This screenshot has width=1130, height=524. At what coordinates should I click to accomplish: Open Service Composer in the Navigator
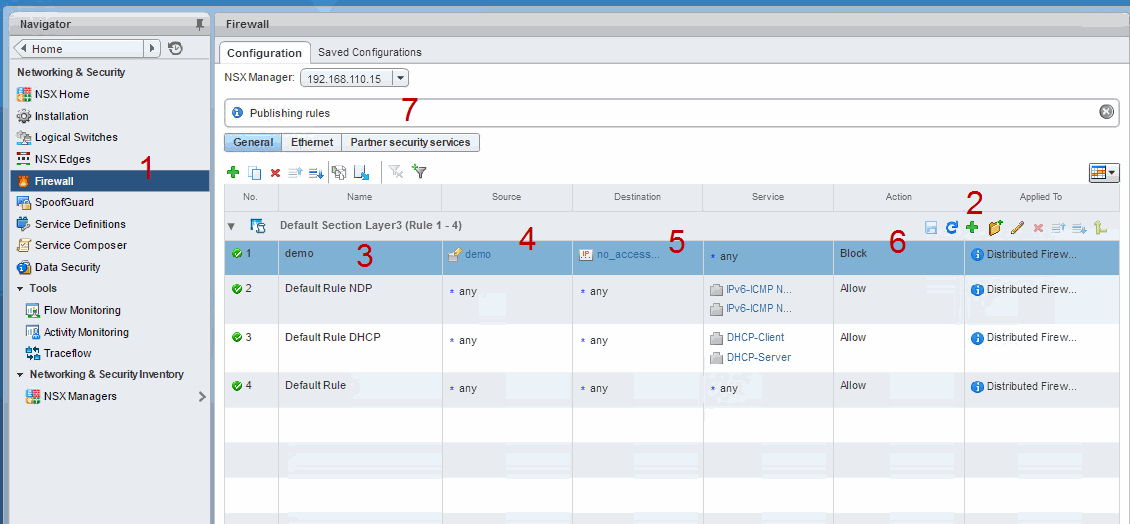81,245
